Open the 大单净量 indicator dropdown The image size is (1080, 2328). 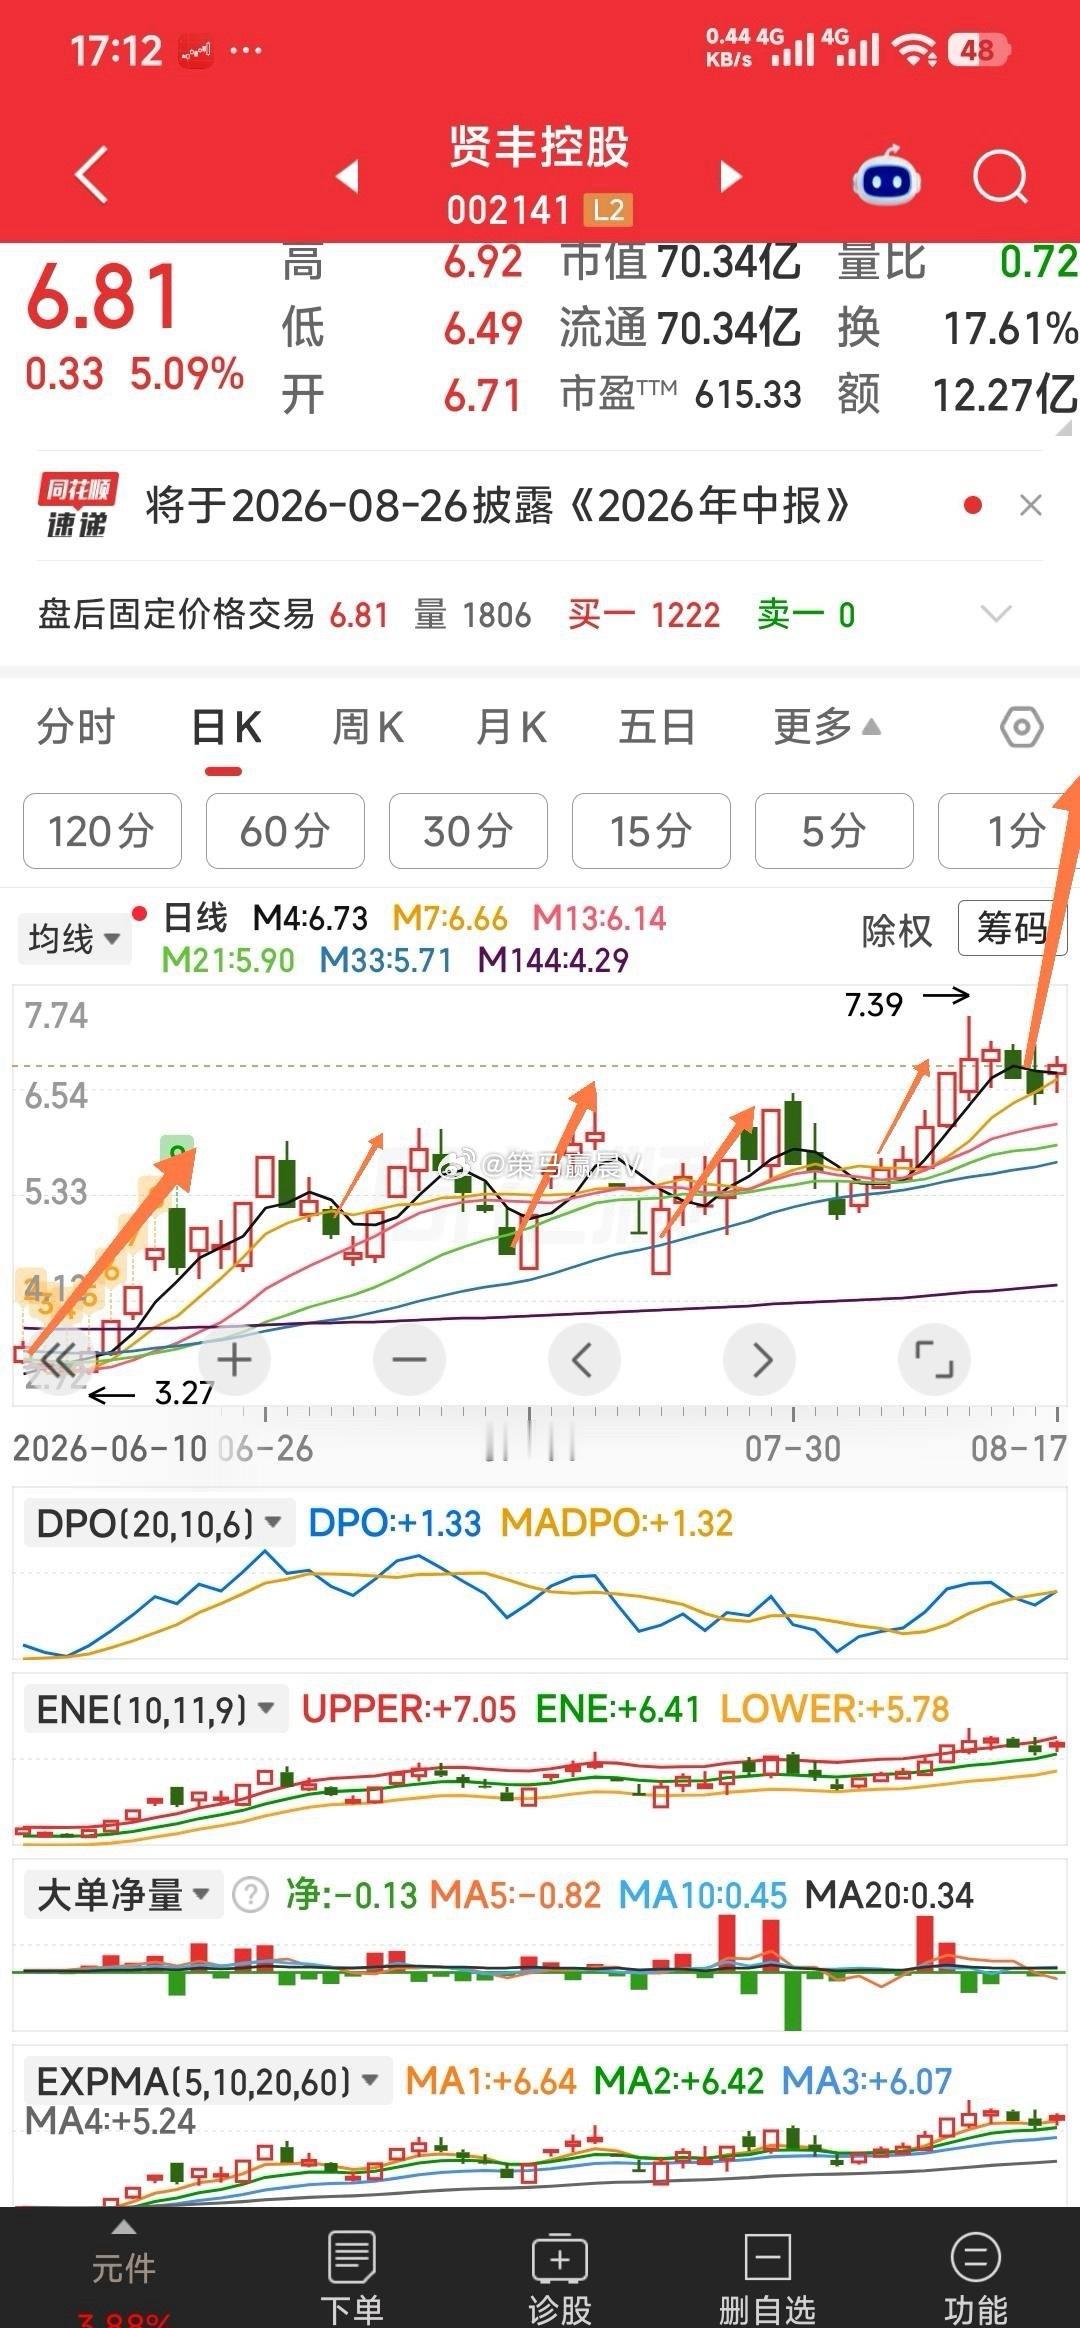pos(123,1895)
